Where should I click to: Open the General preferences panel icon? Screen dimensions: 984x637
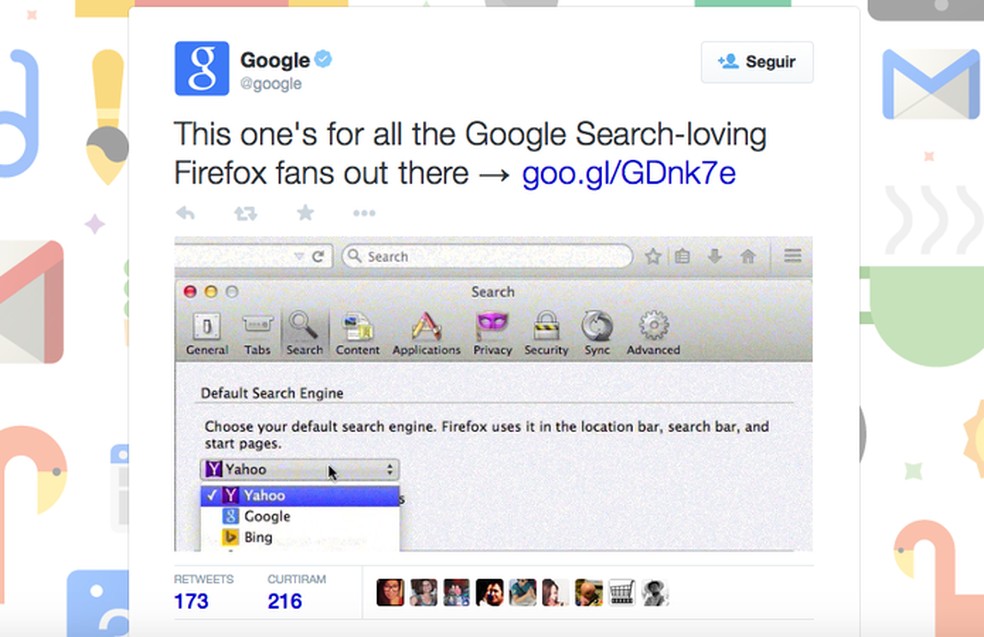[x=206, y=330]
